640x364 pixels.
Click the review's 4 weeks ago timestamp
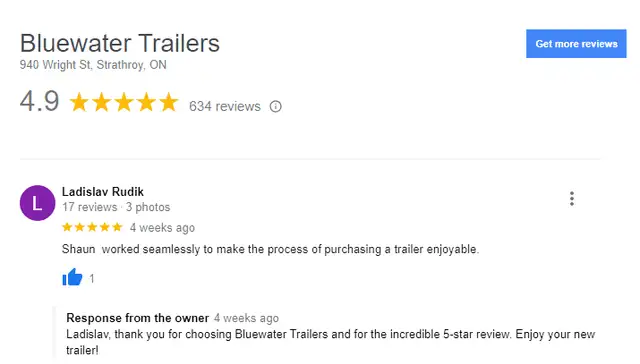pyautogui.click(x=162, y=227)
